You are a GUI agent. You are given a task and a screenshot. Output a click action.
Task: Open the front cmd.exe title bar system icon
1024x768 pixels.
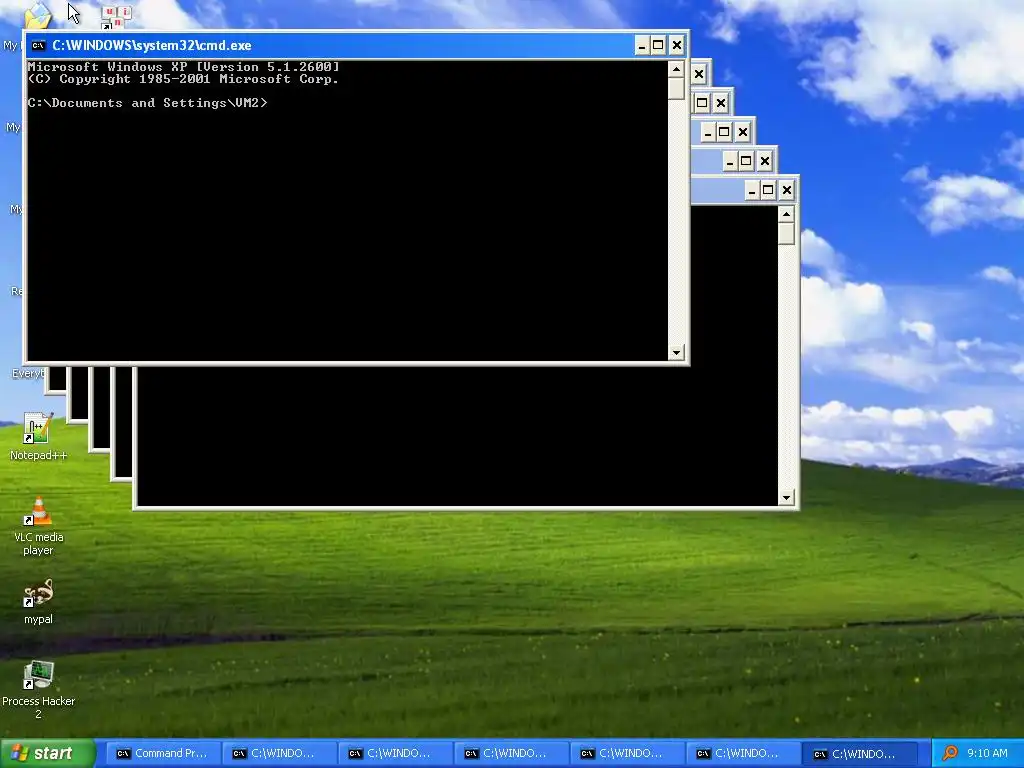[x=39, y=45]
